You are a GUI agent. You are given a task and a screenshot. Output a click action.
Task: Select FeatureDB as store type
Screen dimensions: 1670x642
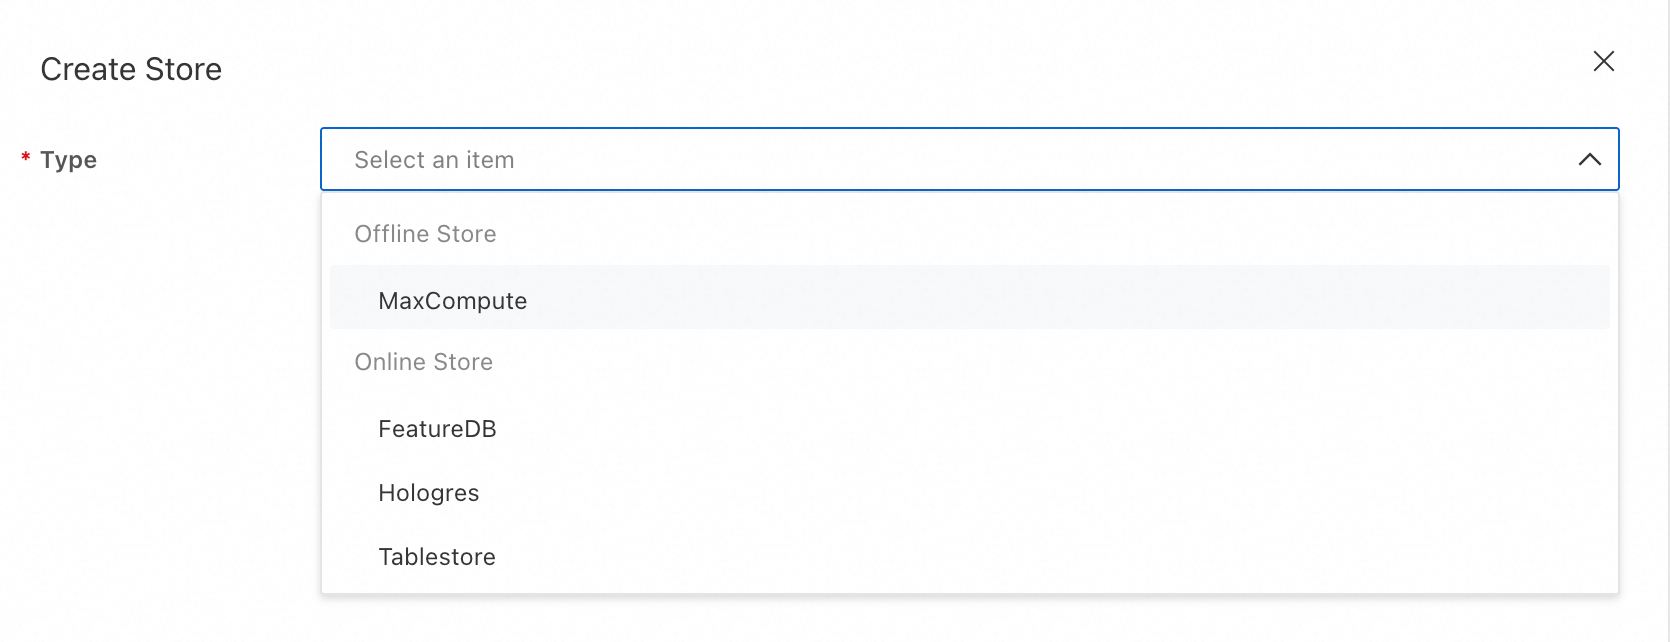coord(437,429)
